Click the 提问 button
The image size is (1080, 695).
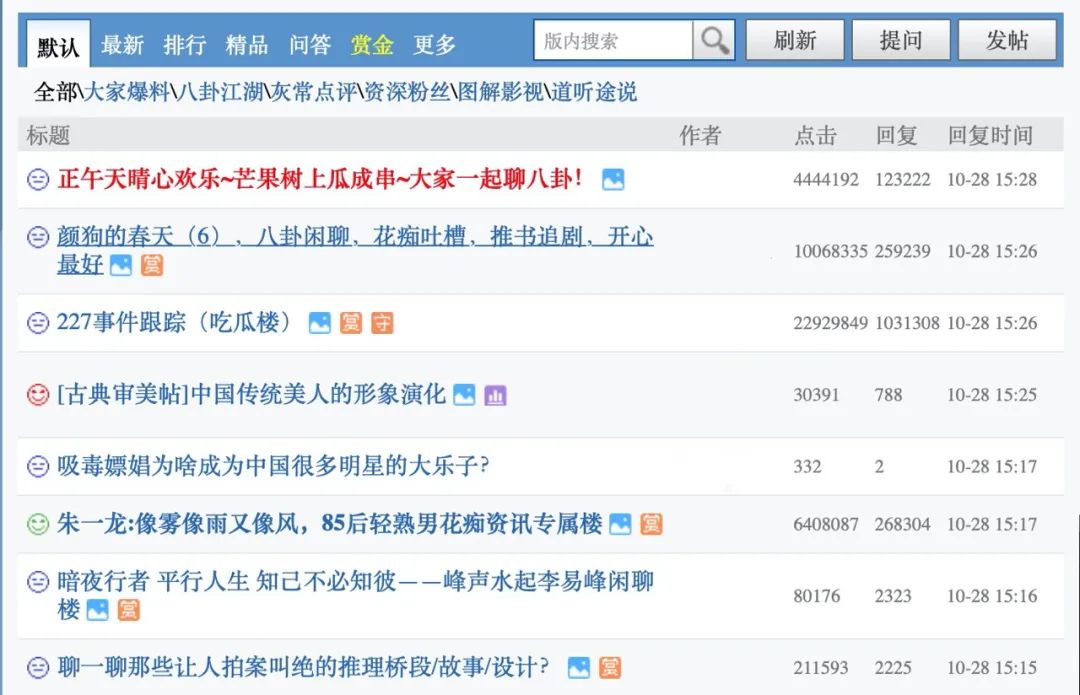point(901,40)
